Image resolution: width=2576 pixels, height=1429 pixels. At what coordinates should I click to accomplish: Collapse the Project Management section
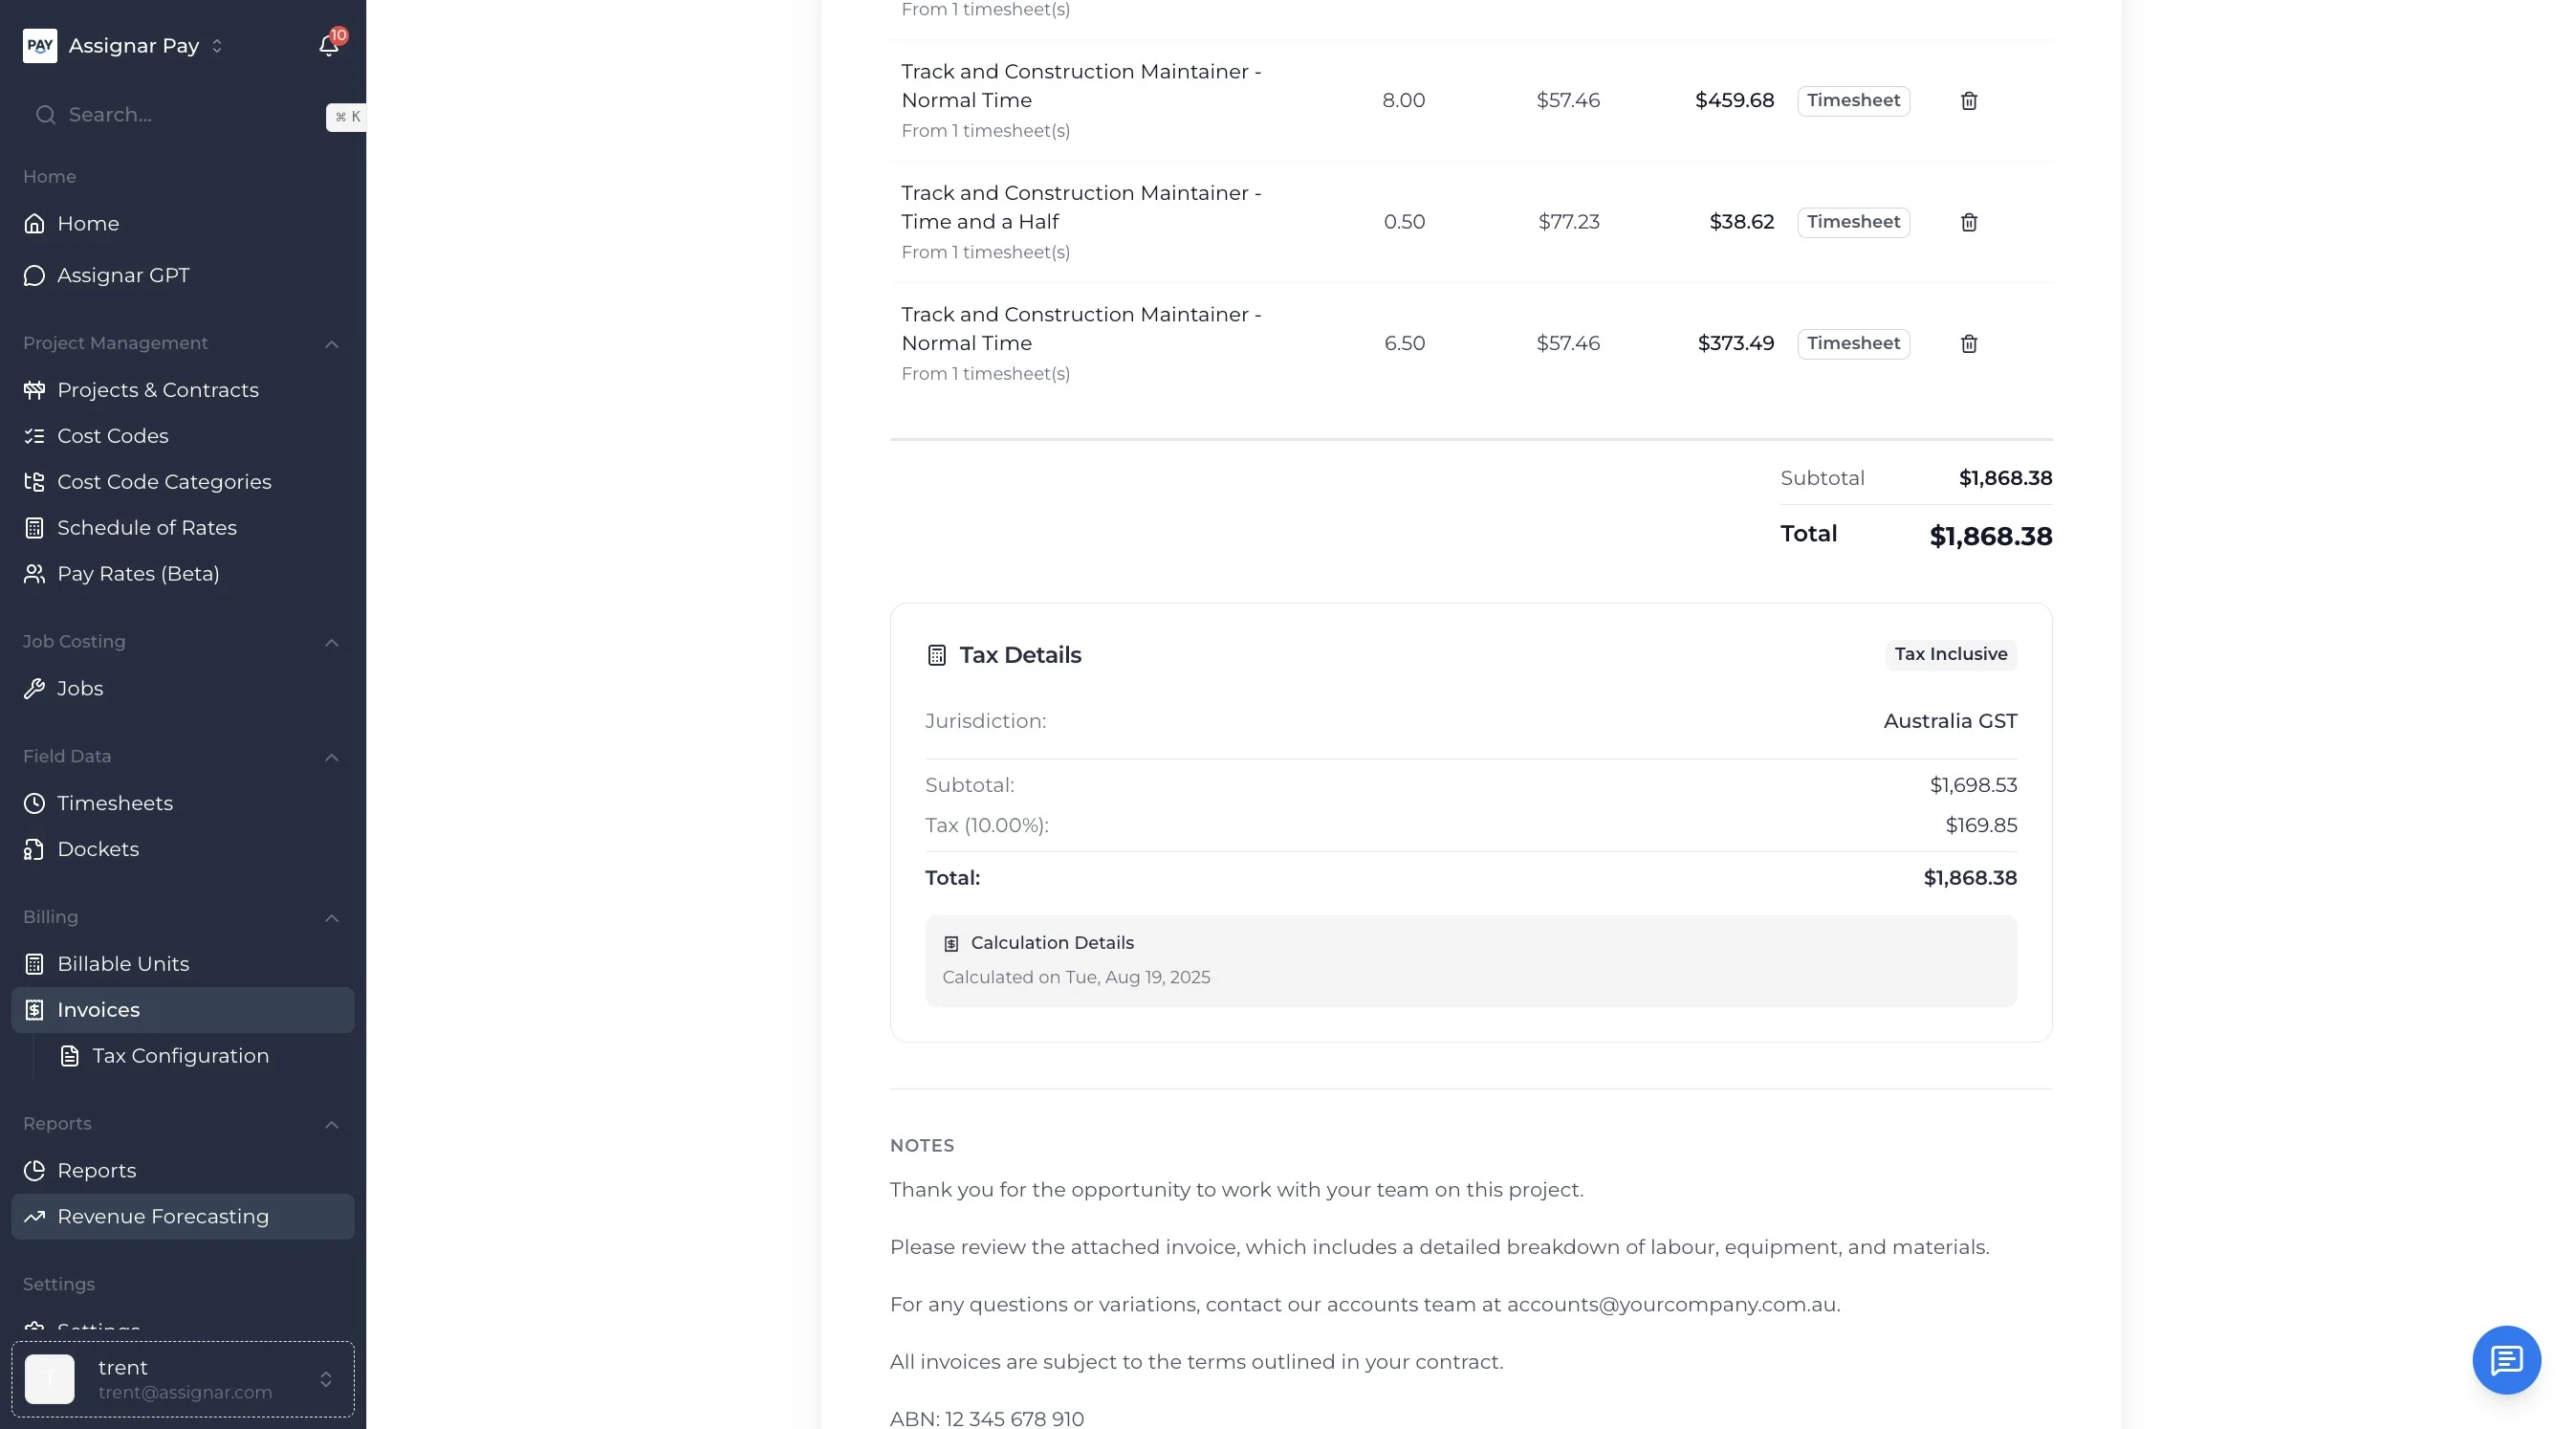coord(331,344)
